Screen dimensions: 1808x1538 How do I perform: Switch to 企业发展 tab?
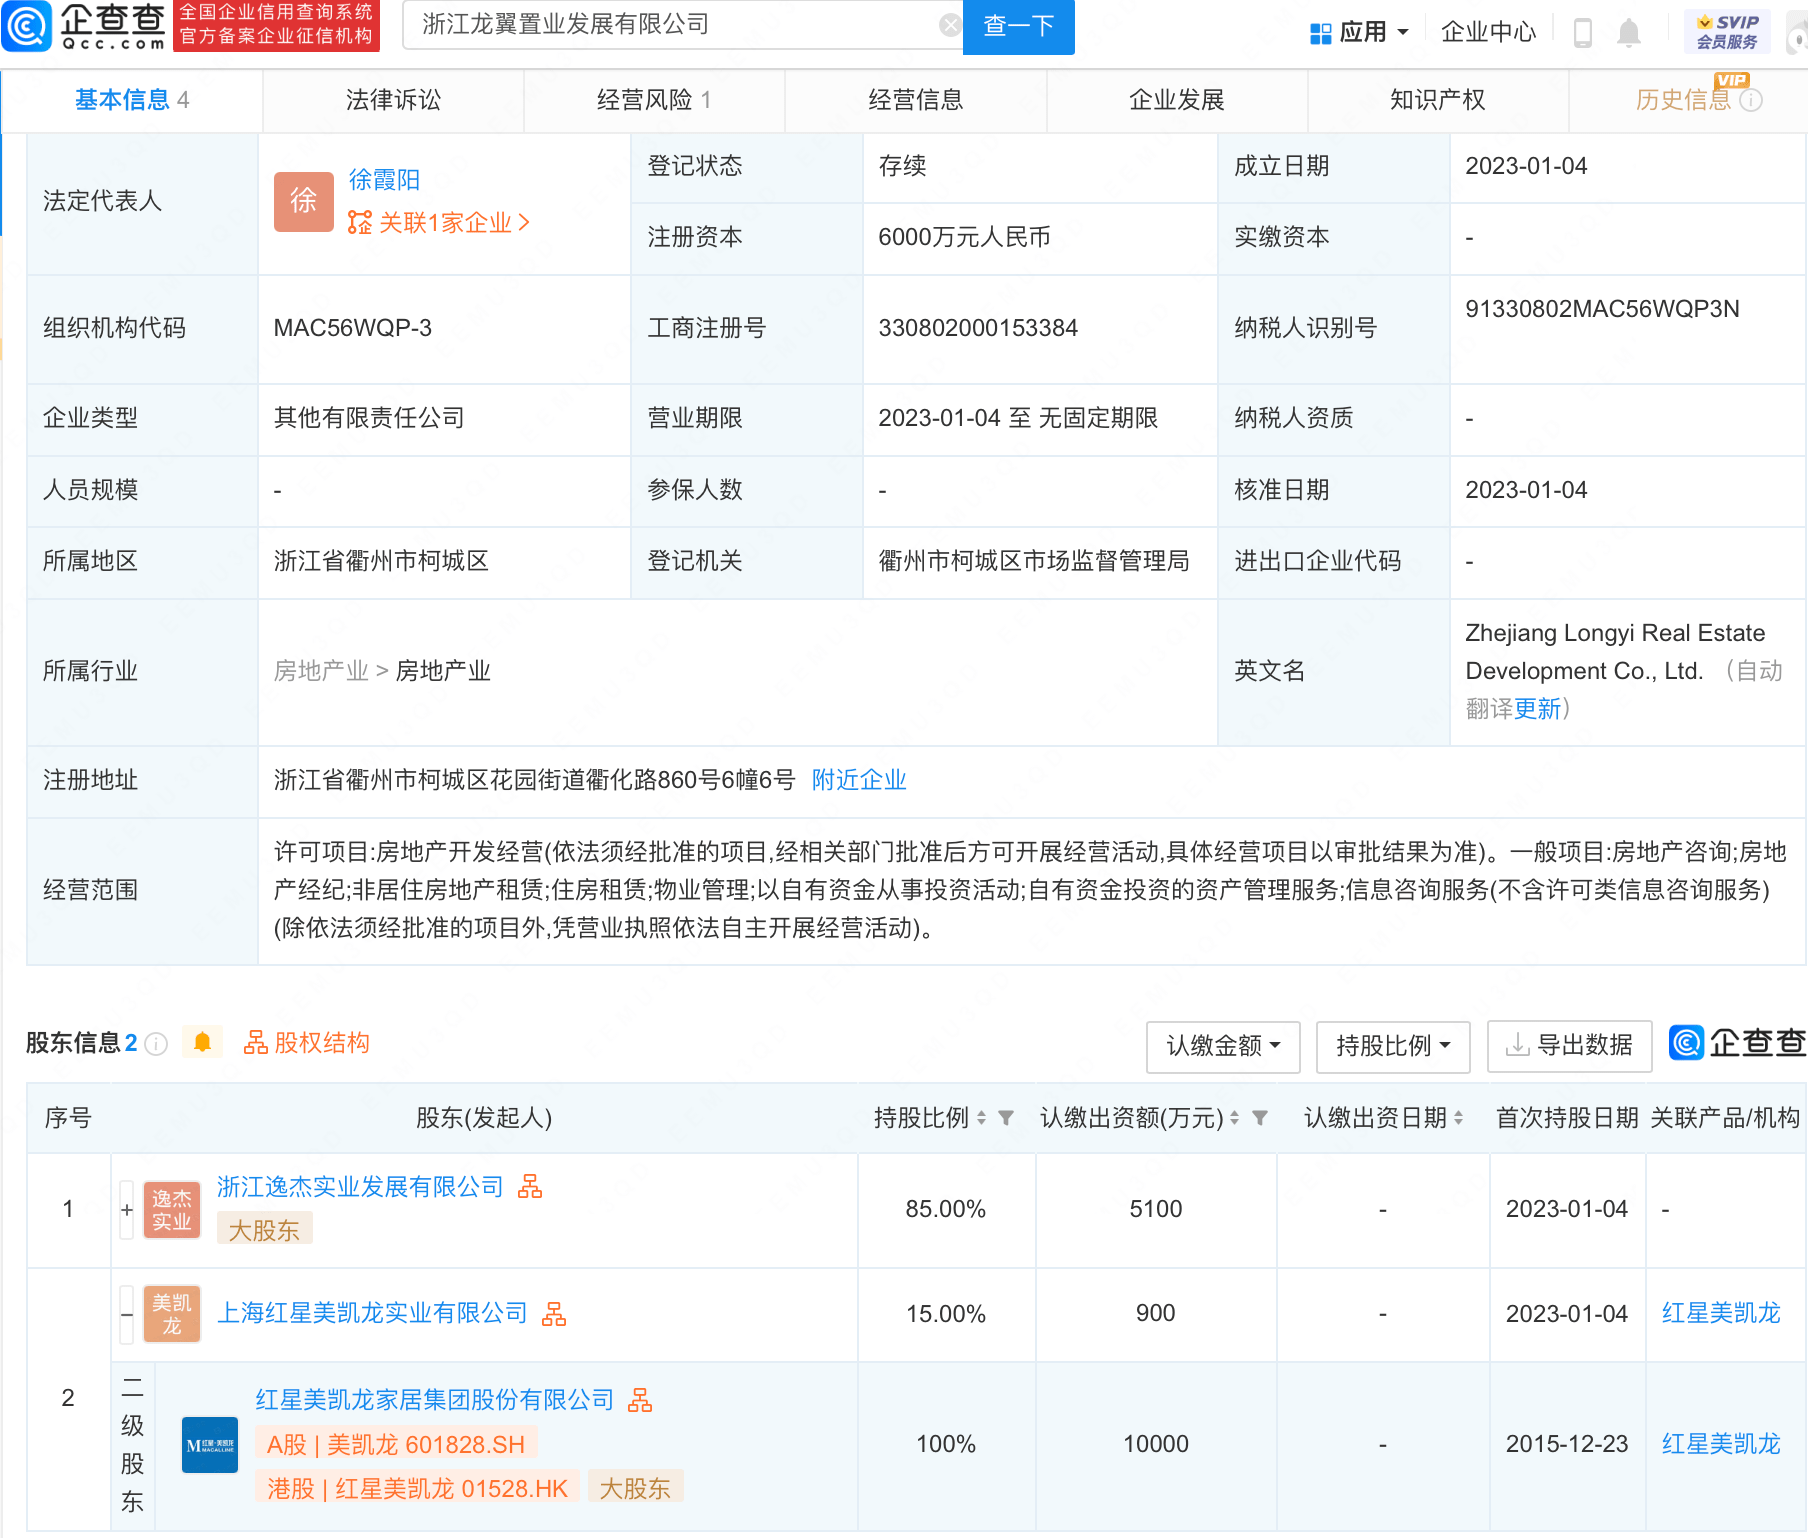pyautogui.click(x=1176, y=100)
